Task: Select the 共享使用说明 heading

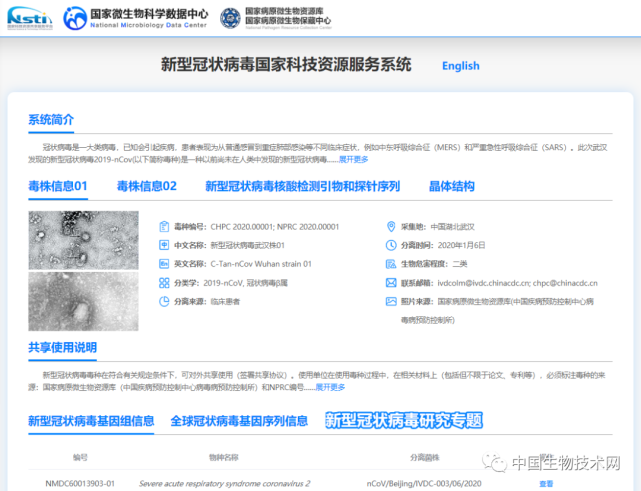Action: click(x=63, y=348)
